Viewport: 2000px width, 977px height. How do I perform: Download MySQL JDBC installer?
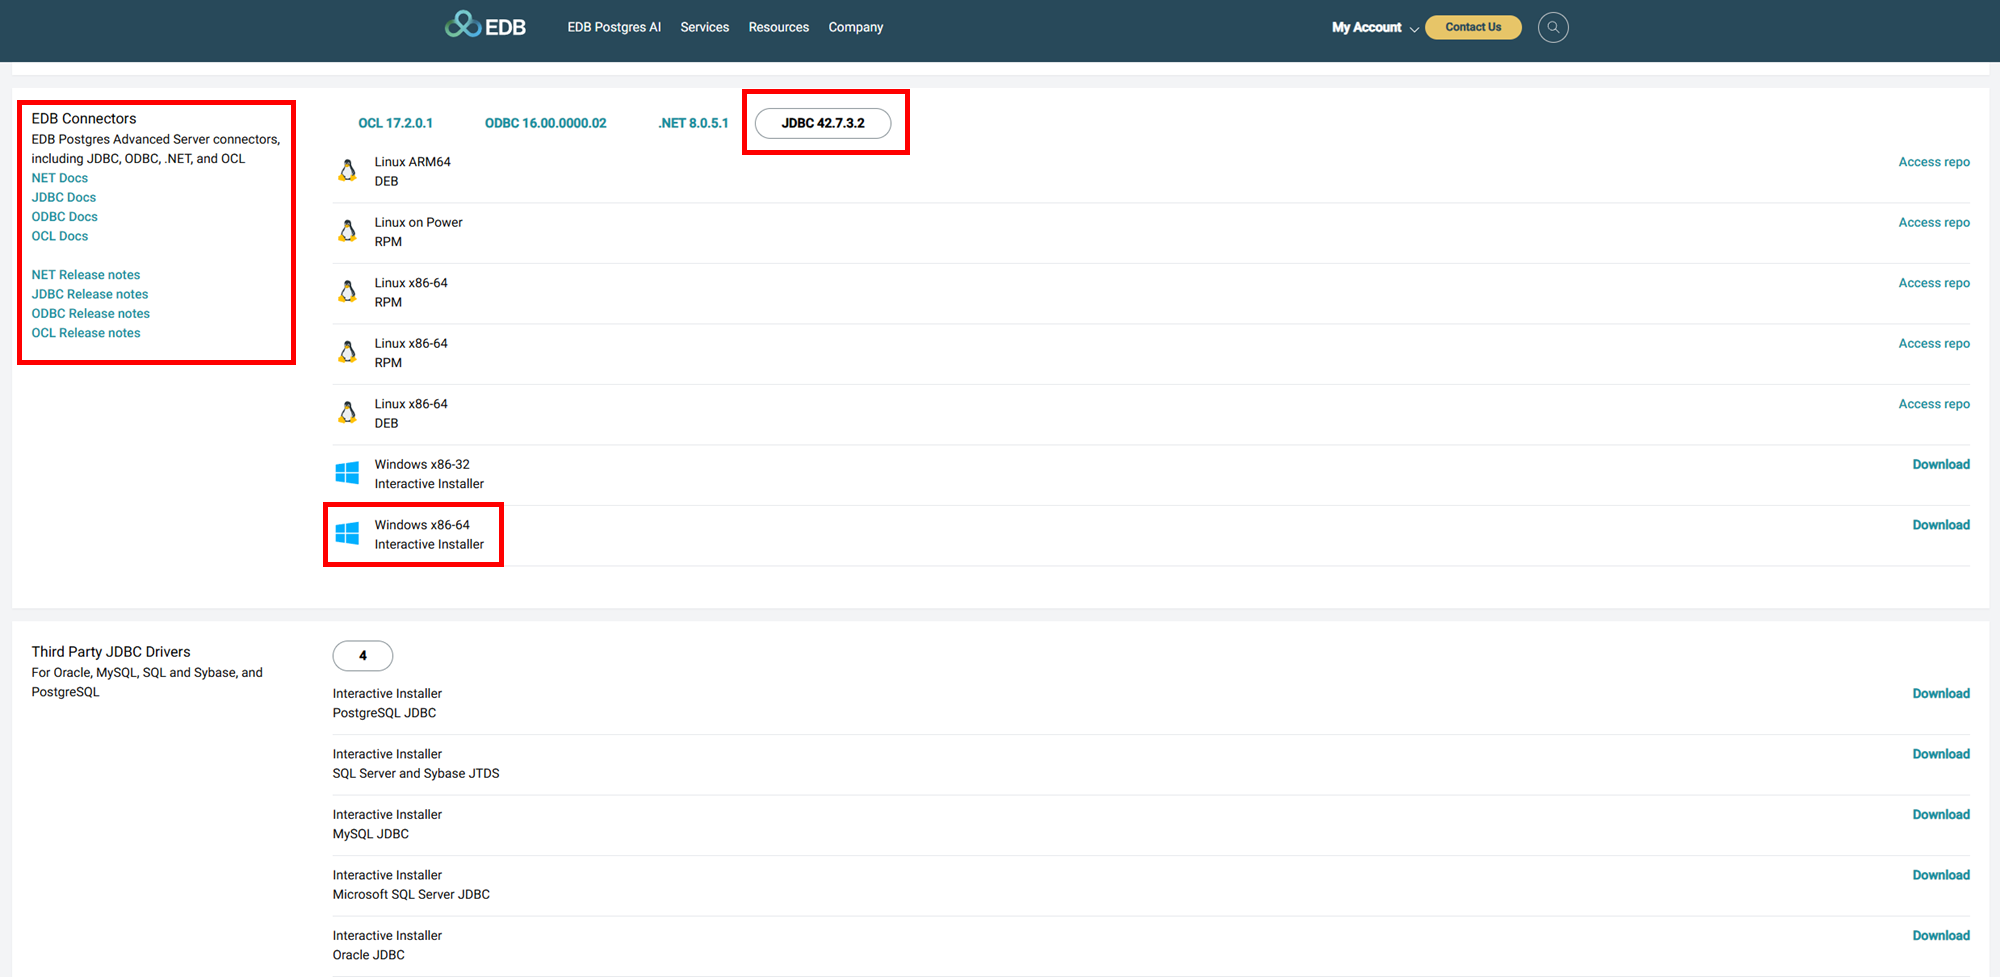[x=1941, y=815]
